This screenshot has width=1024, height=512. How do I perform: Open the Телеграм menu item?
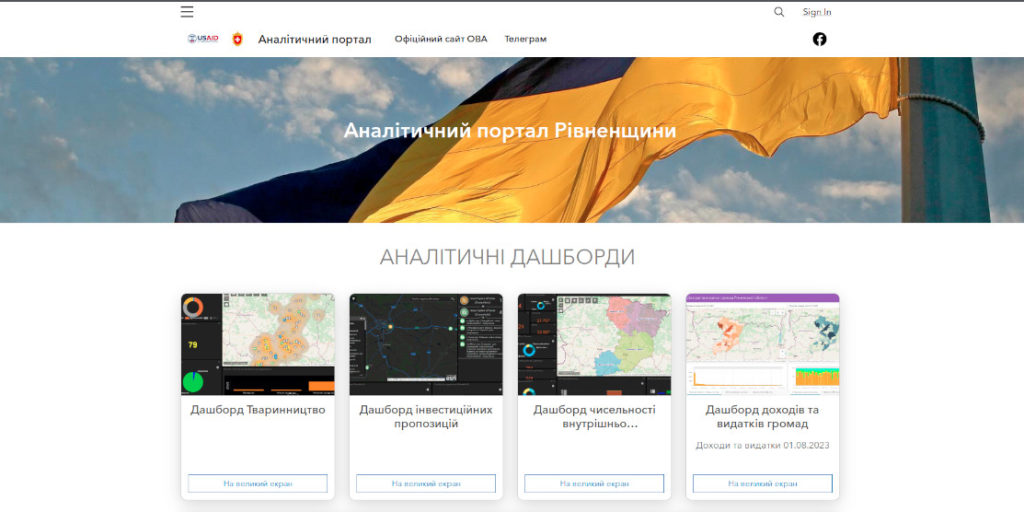pos(525,39)
